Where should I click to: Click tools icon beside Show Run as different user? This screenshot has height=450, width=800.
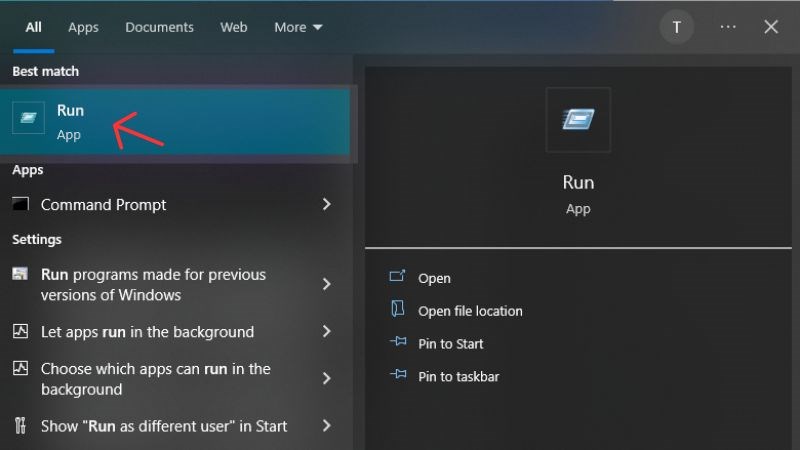point(20,426)
